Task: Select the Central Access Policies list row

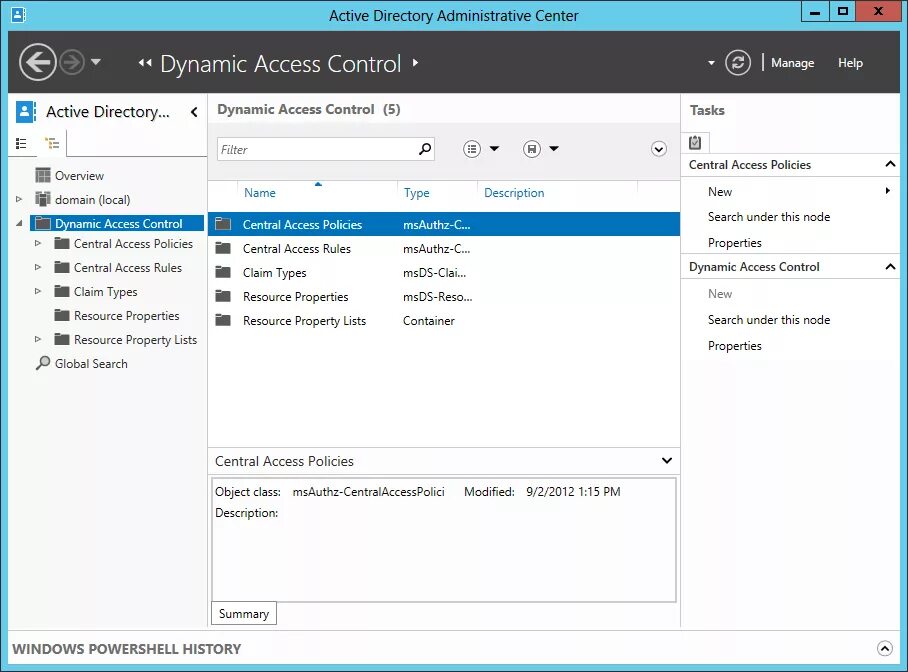Action: [444, 224]
